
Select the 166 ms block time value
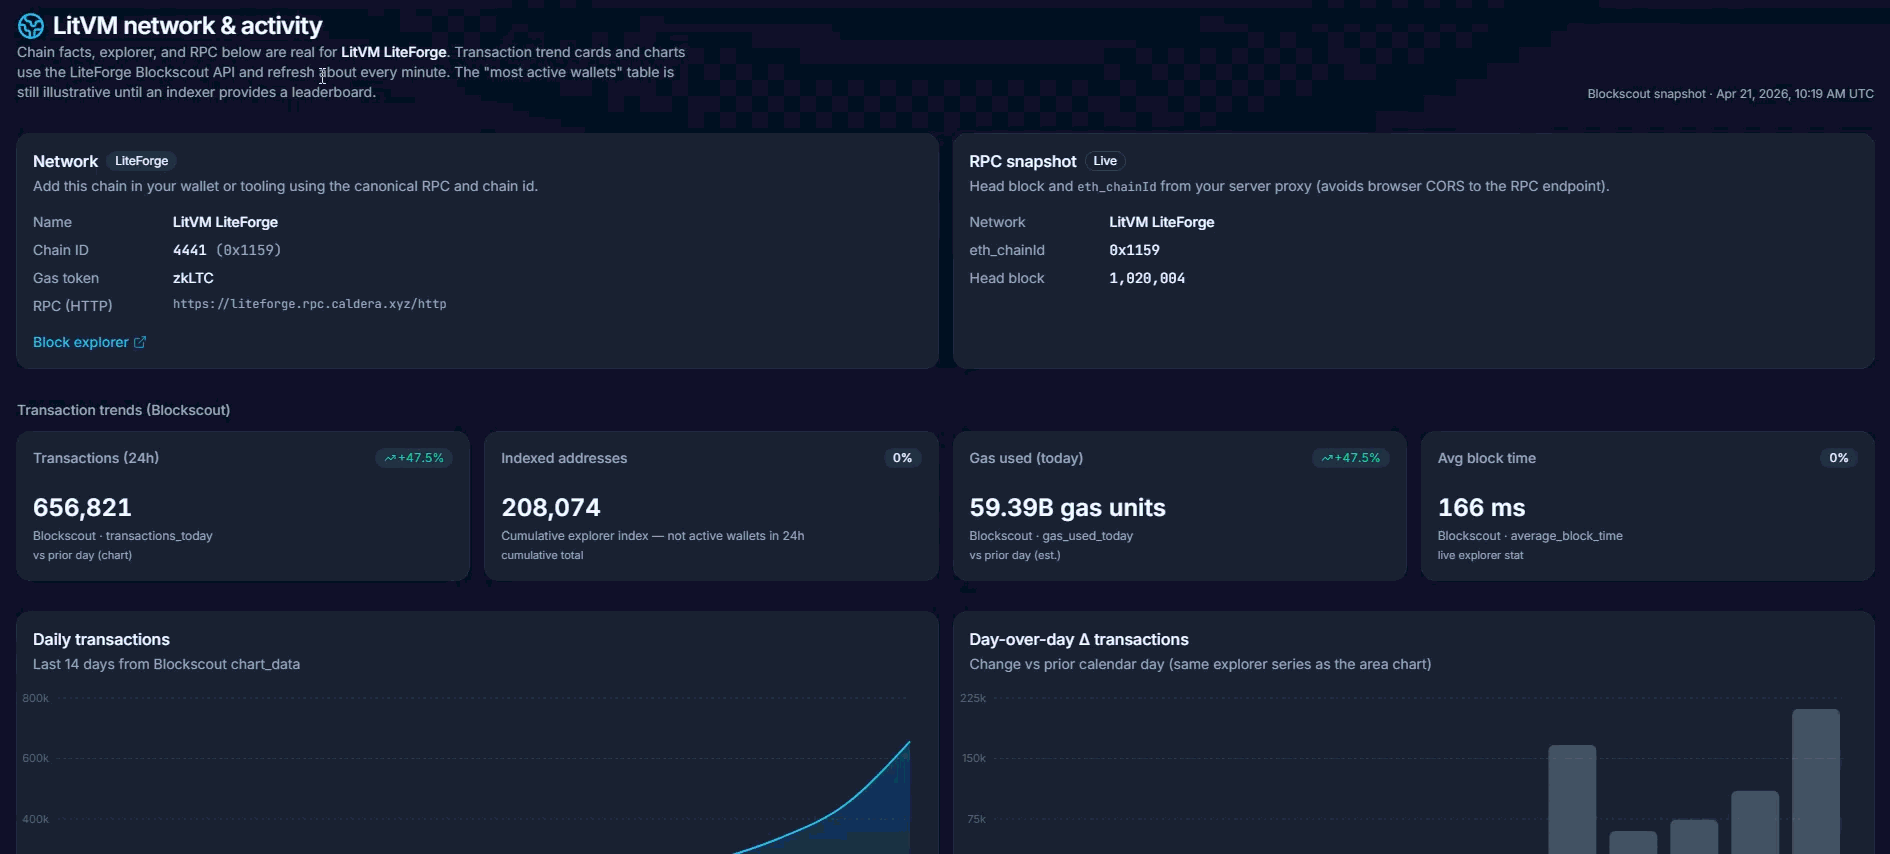tap(1481, 508)
